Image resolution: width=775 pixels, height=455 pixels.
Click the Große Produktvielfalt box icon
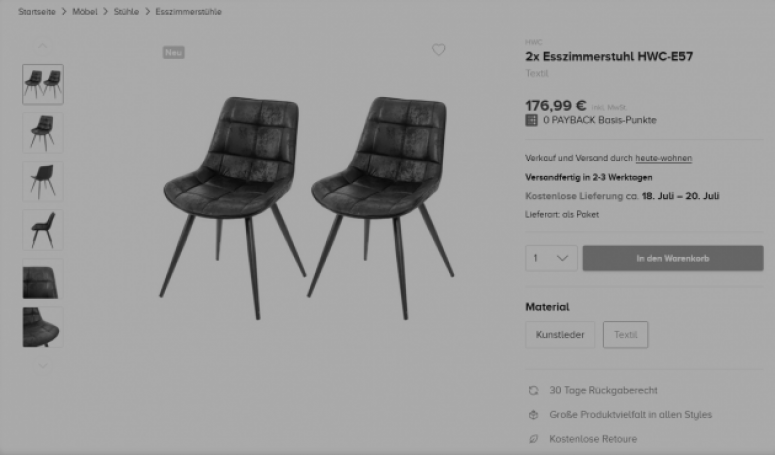[533, 415]
